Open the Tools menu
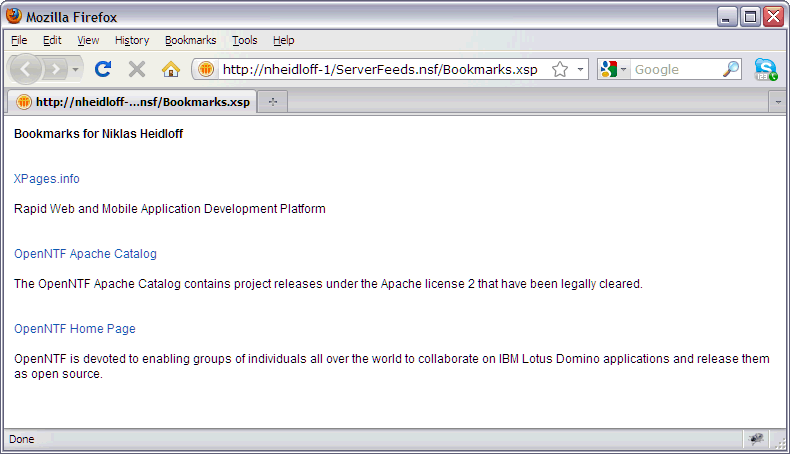 (244, 40)
